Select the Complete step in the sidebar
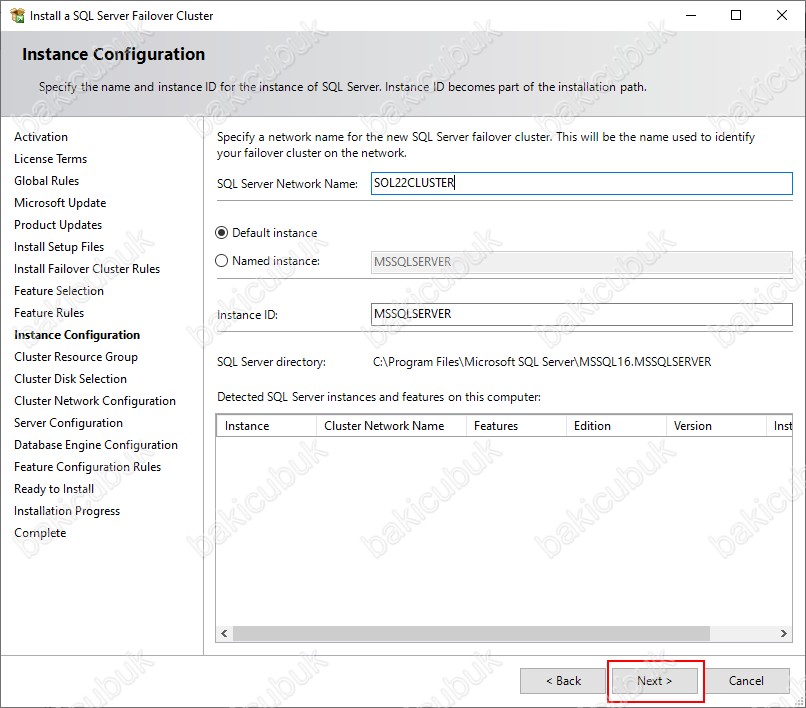The height and width of the screenshot is (708, 806). (x=40, y=533)
